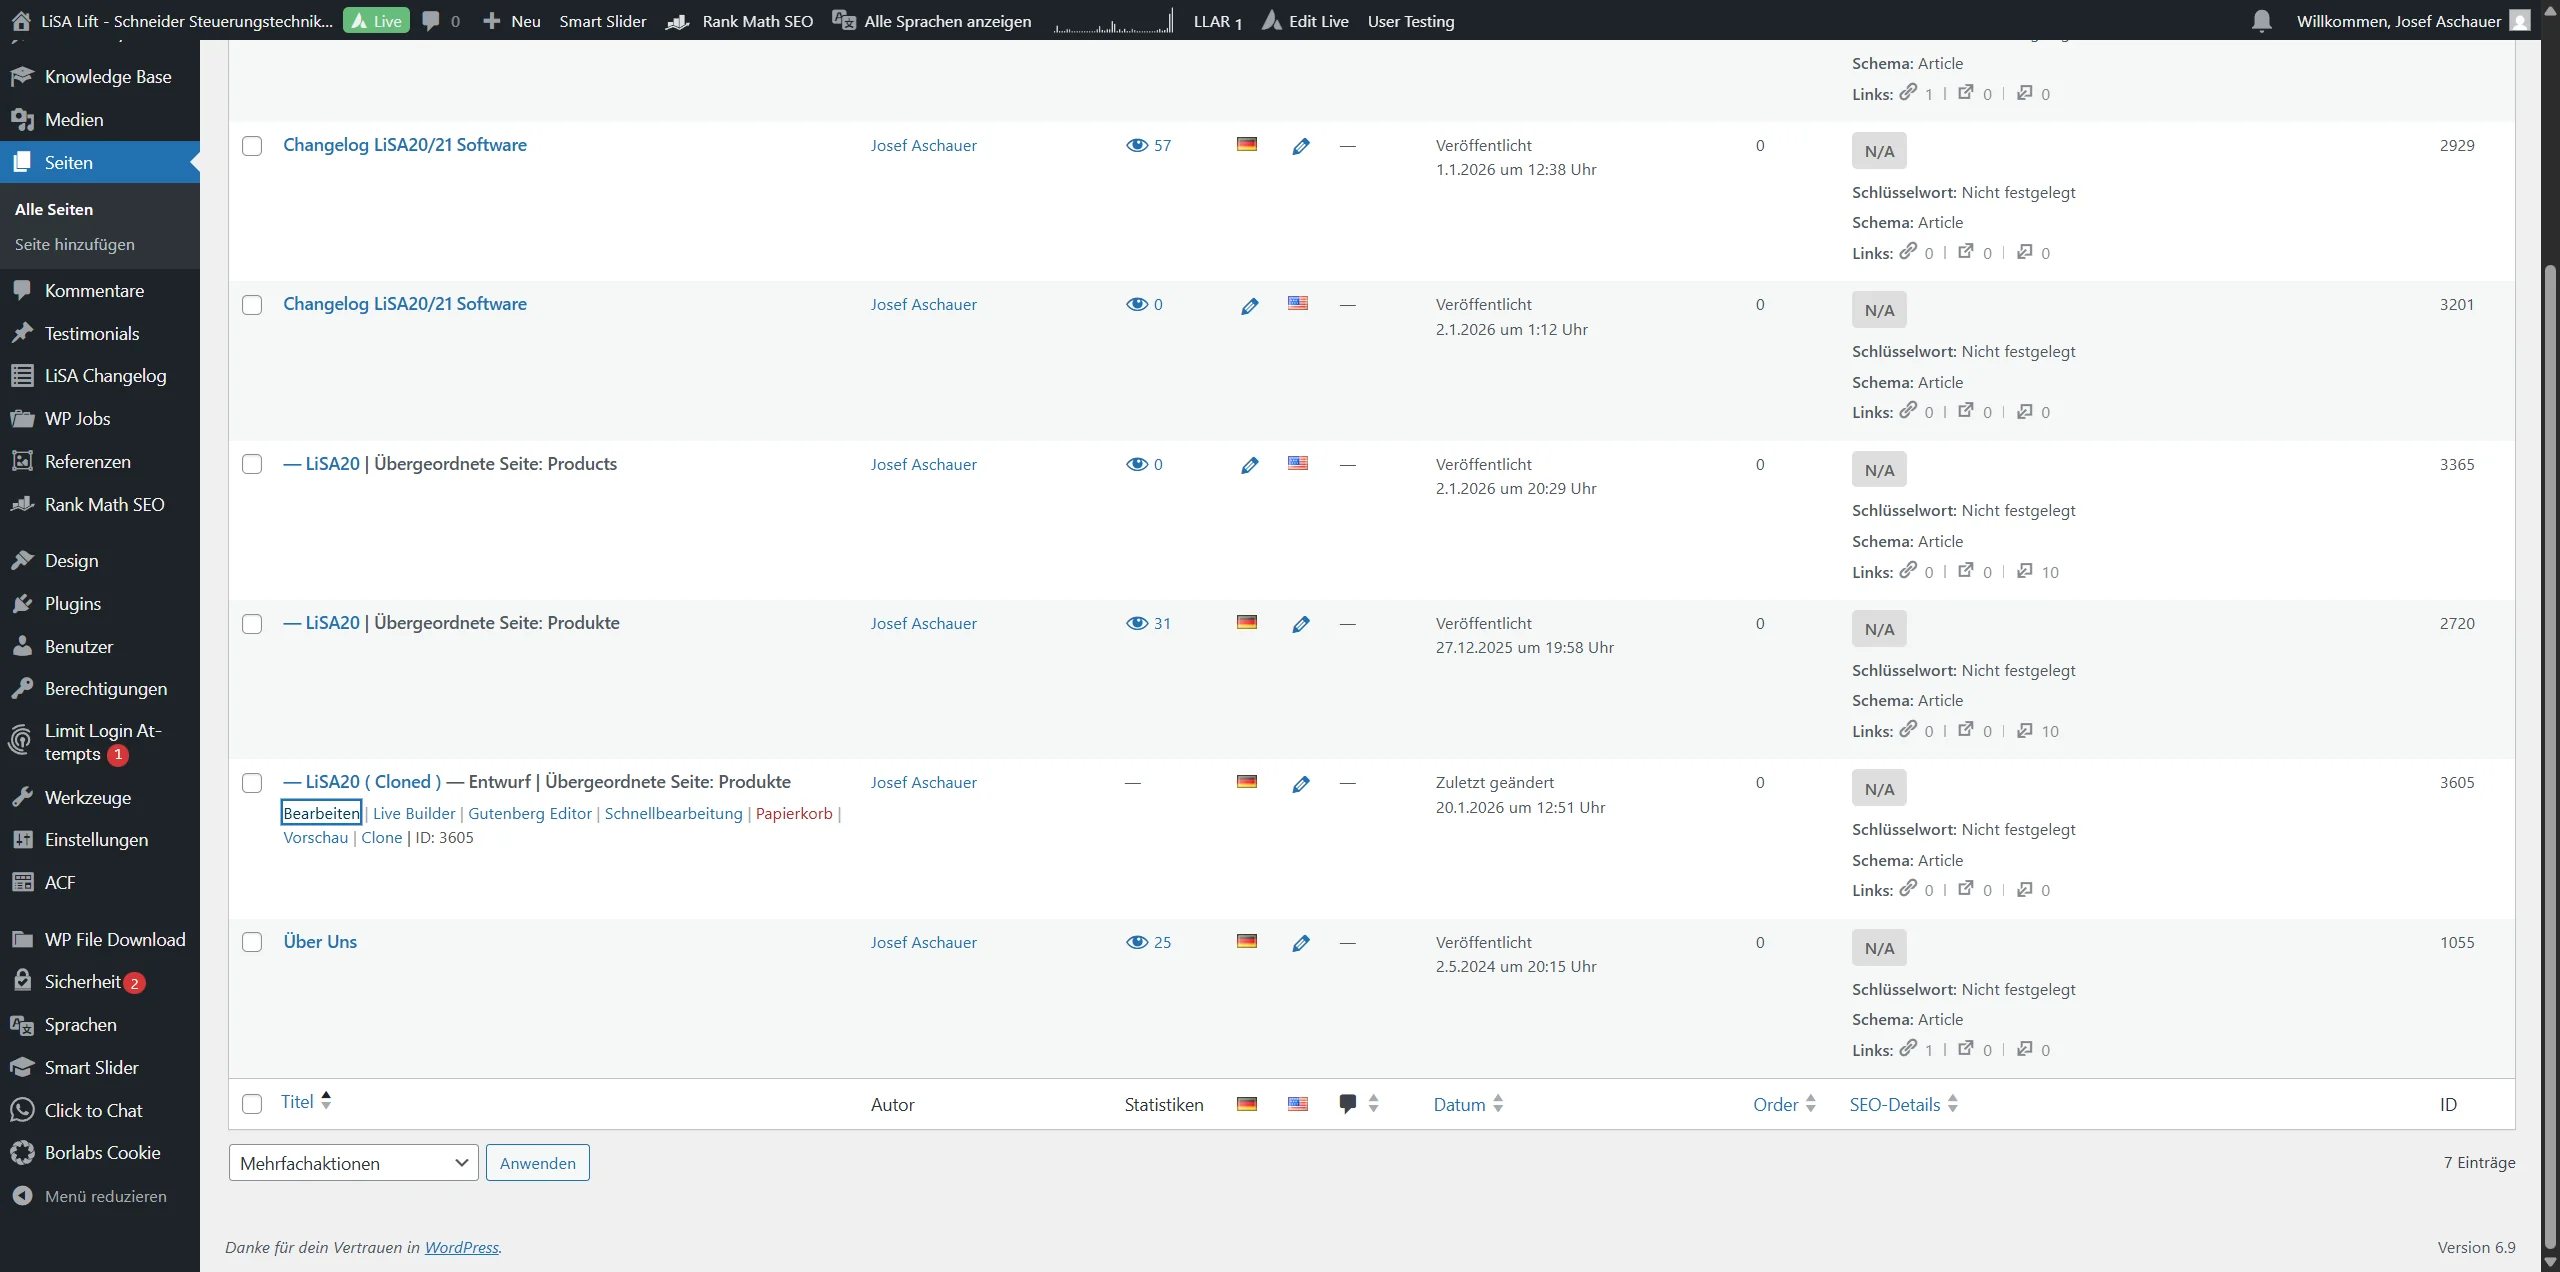Image resolution: width=2560 pixels, height=1272 pixels.
Task: Check the select-all checkbox at table bottom
Action: [252, 1104]
